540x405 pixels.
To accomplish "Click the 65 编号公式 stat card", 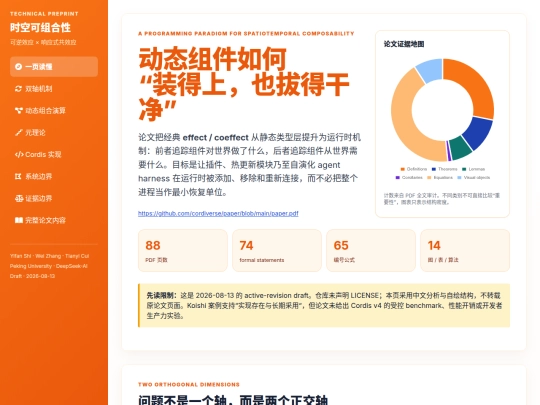I will (x=371, y=251).
